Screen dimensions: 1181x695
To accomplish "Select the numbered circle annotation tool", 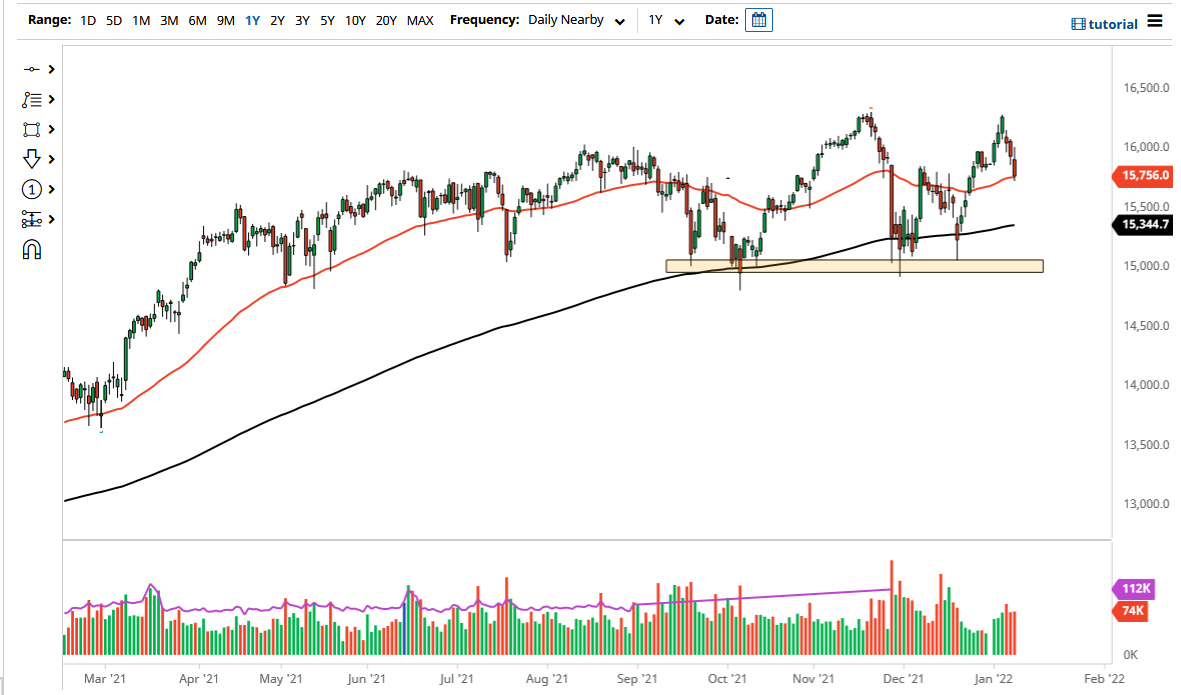I will point(32,189).
